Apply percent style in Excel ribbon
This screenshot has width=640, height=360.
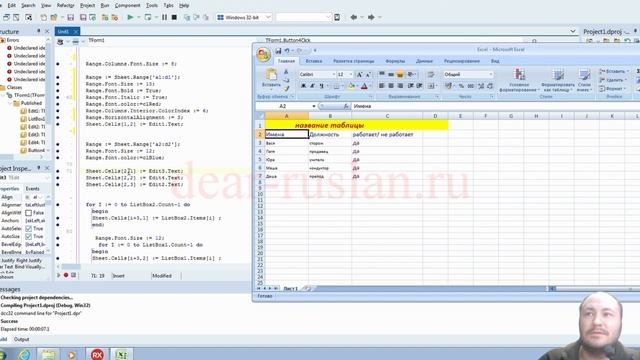point(461,86)
